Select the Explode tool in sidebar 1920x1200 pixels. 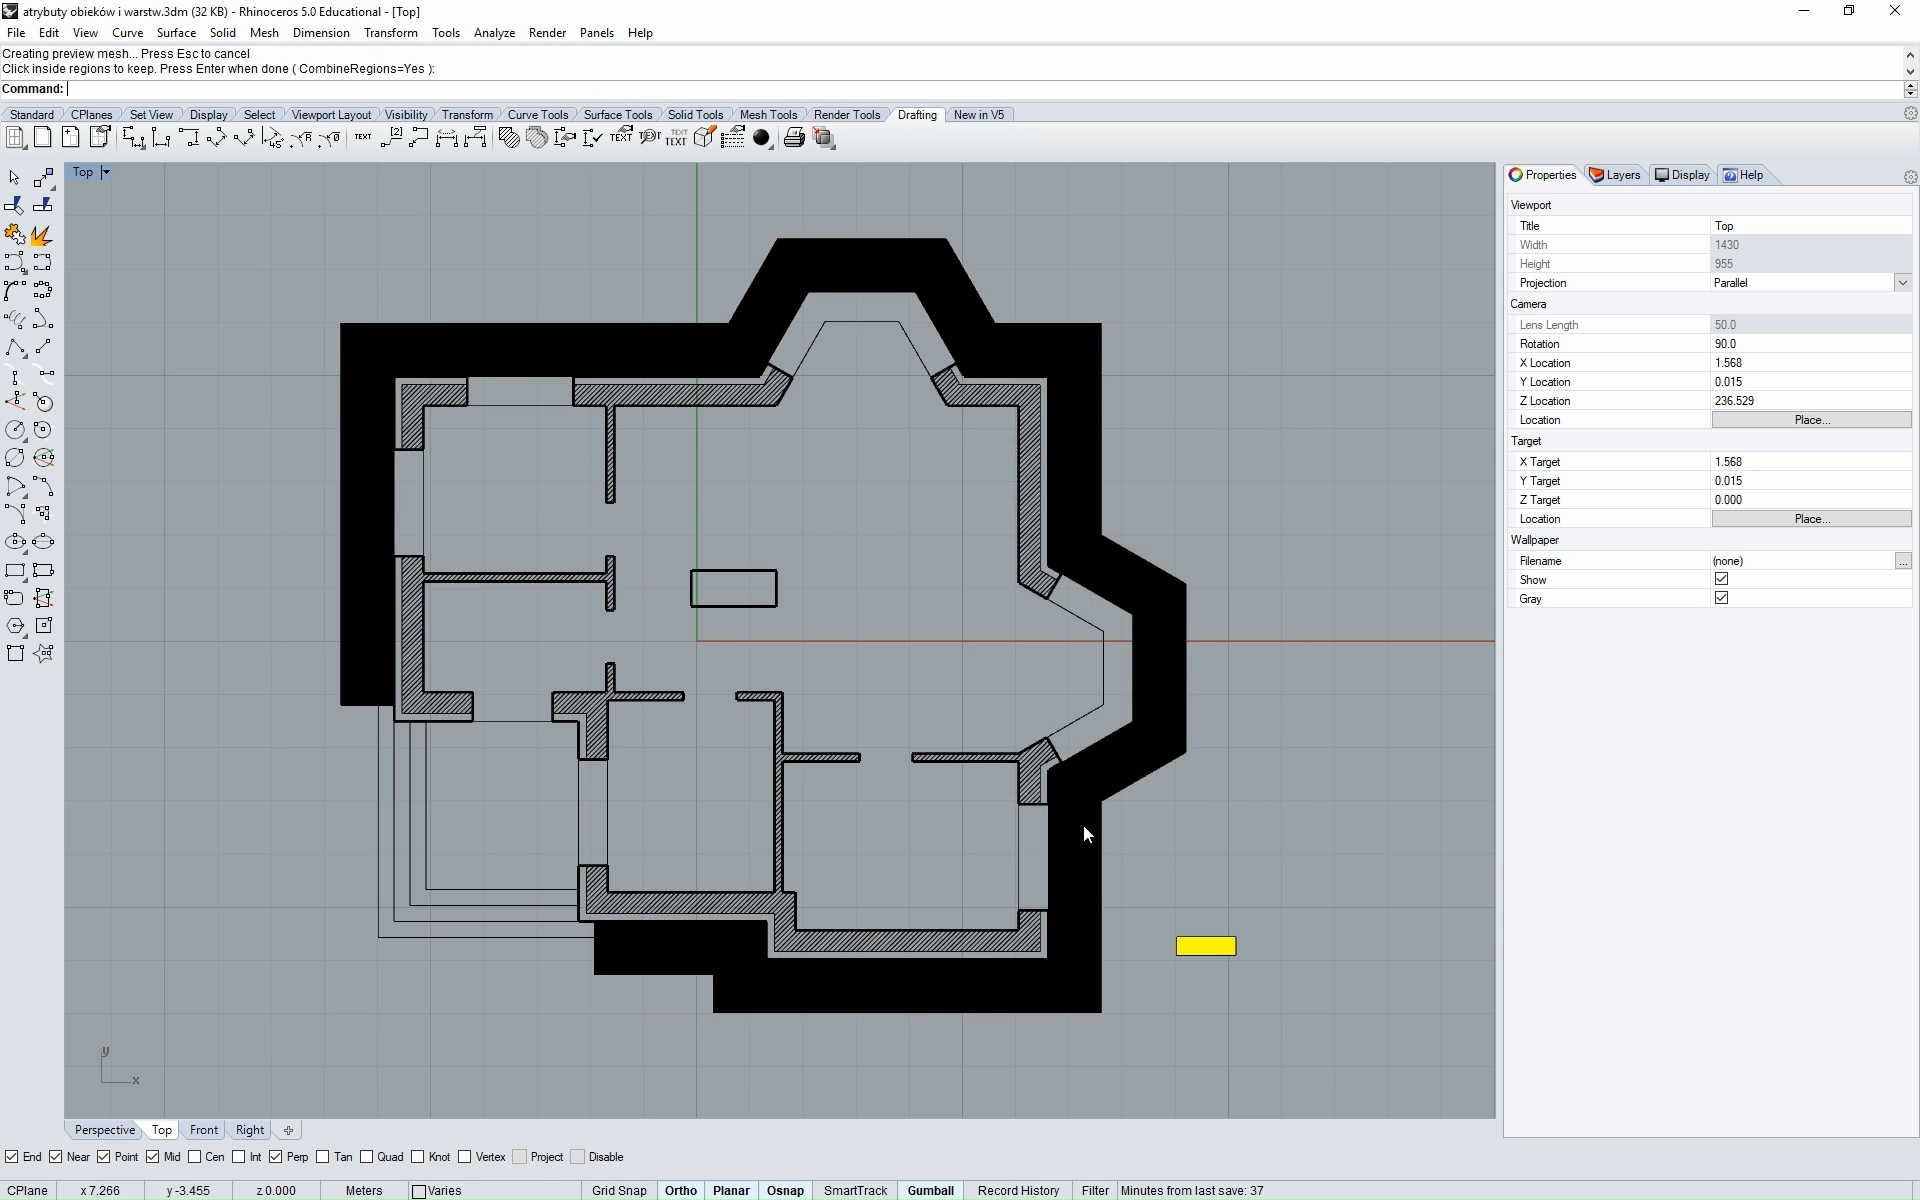[x=42, y=235]
